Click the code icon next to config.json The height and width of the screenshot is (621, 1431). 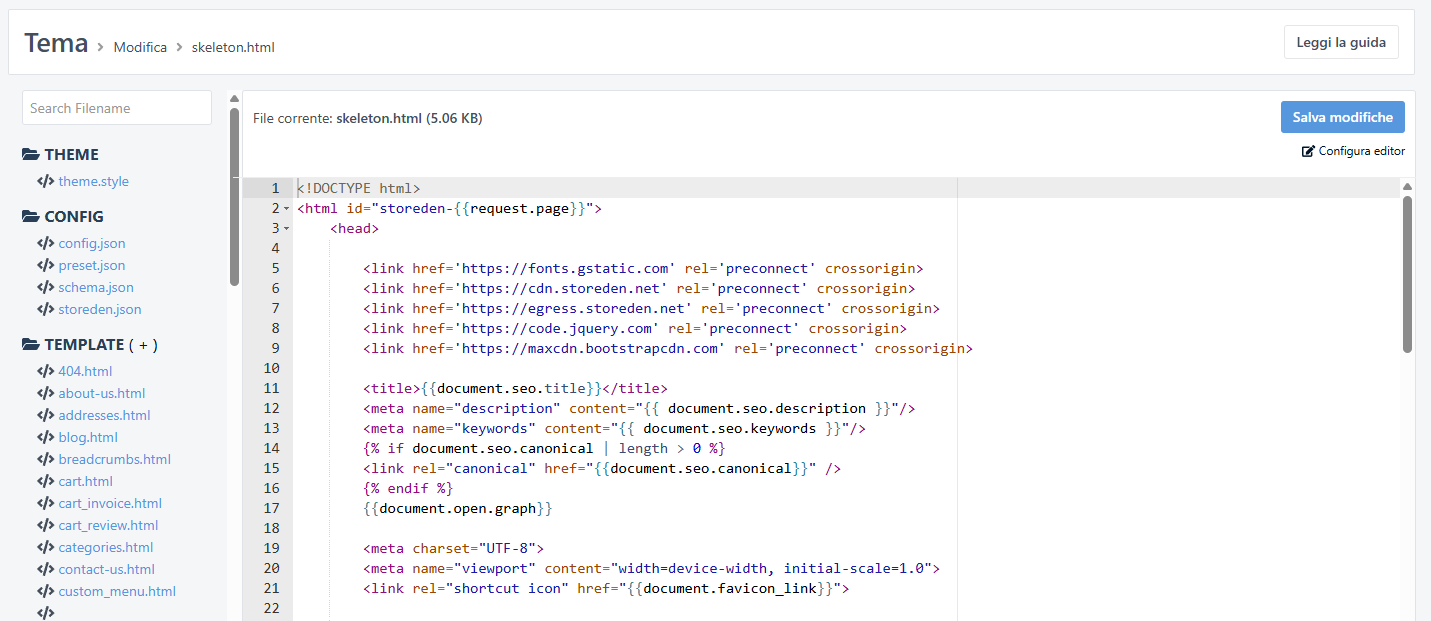pos(45,244)
